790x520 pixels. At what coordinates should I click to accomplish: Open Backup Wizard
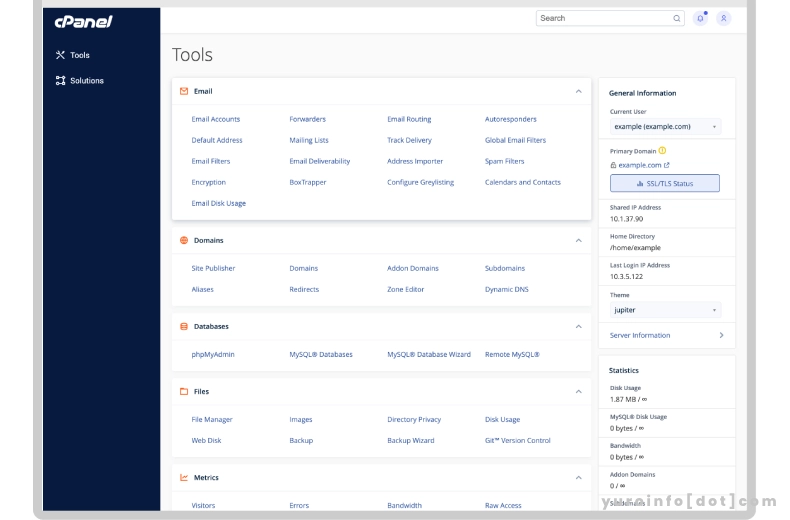pos(411,440)
